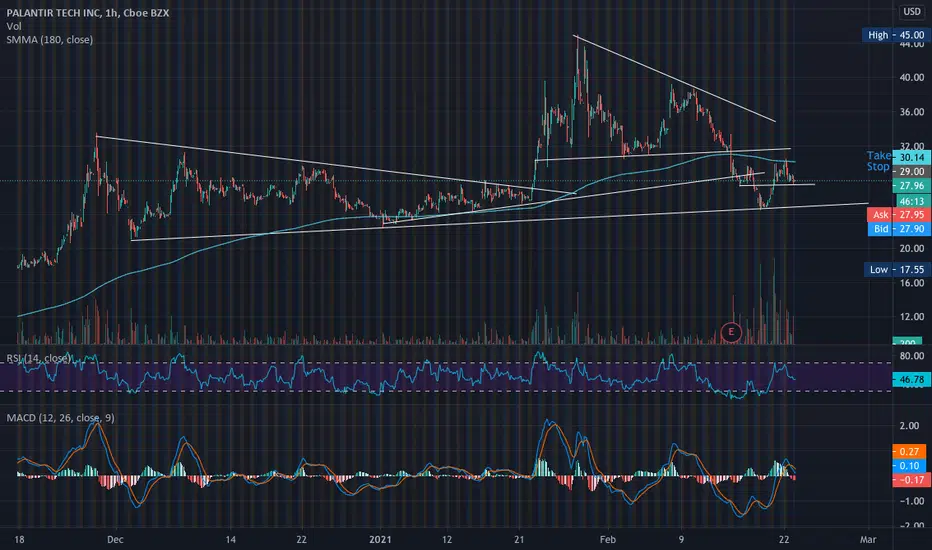Click the Low 17.55 price label
Viewport: 932px width, 550px height.
[x=897, y=269]
